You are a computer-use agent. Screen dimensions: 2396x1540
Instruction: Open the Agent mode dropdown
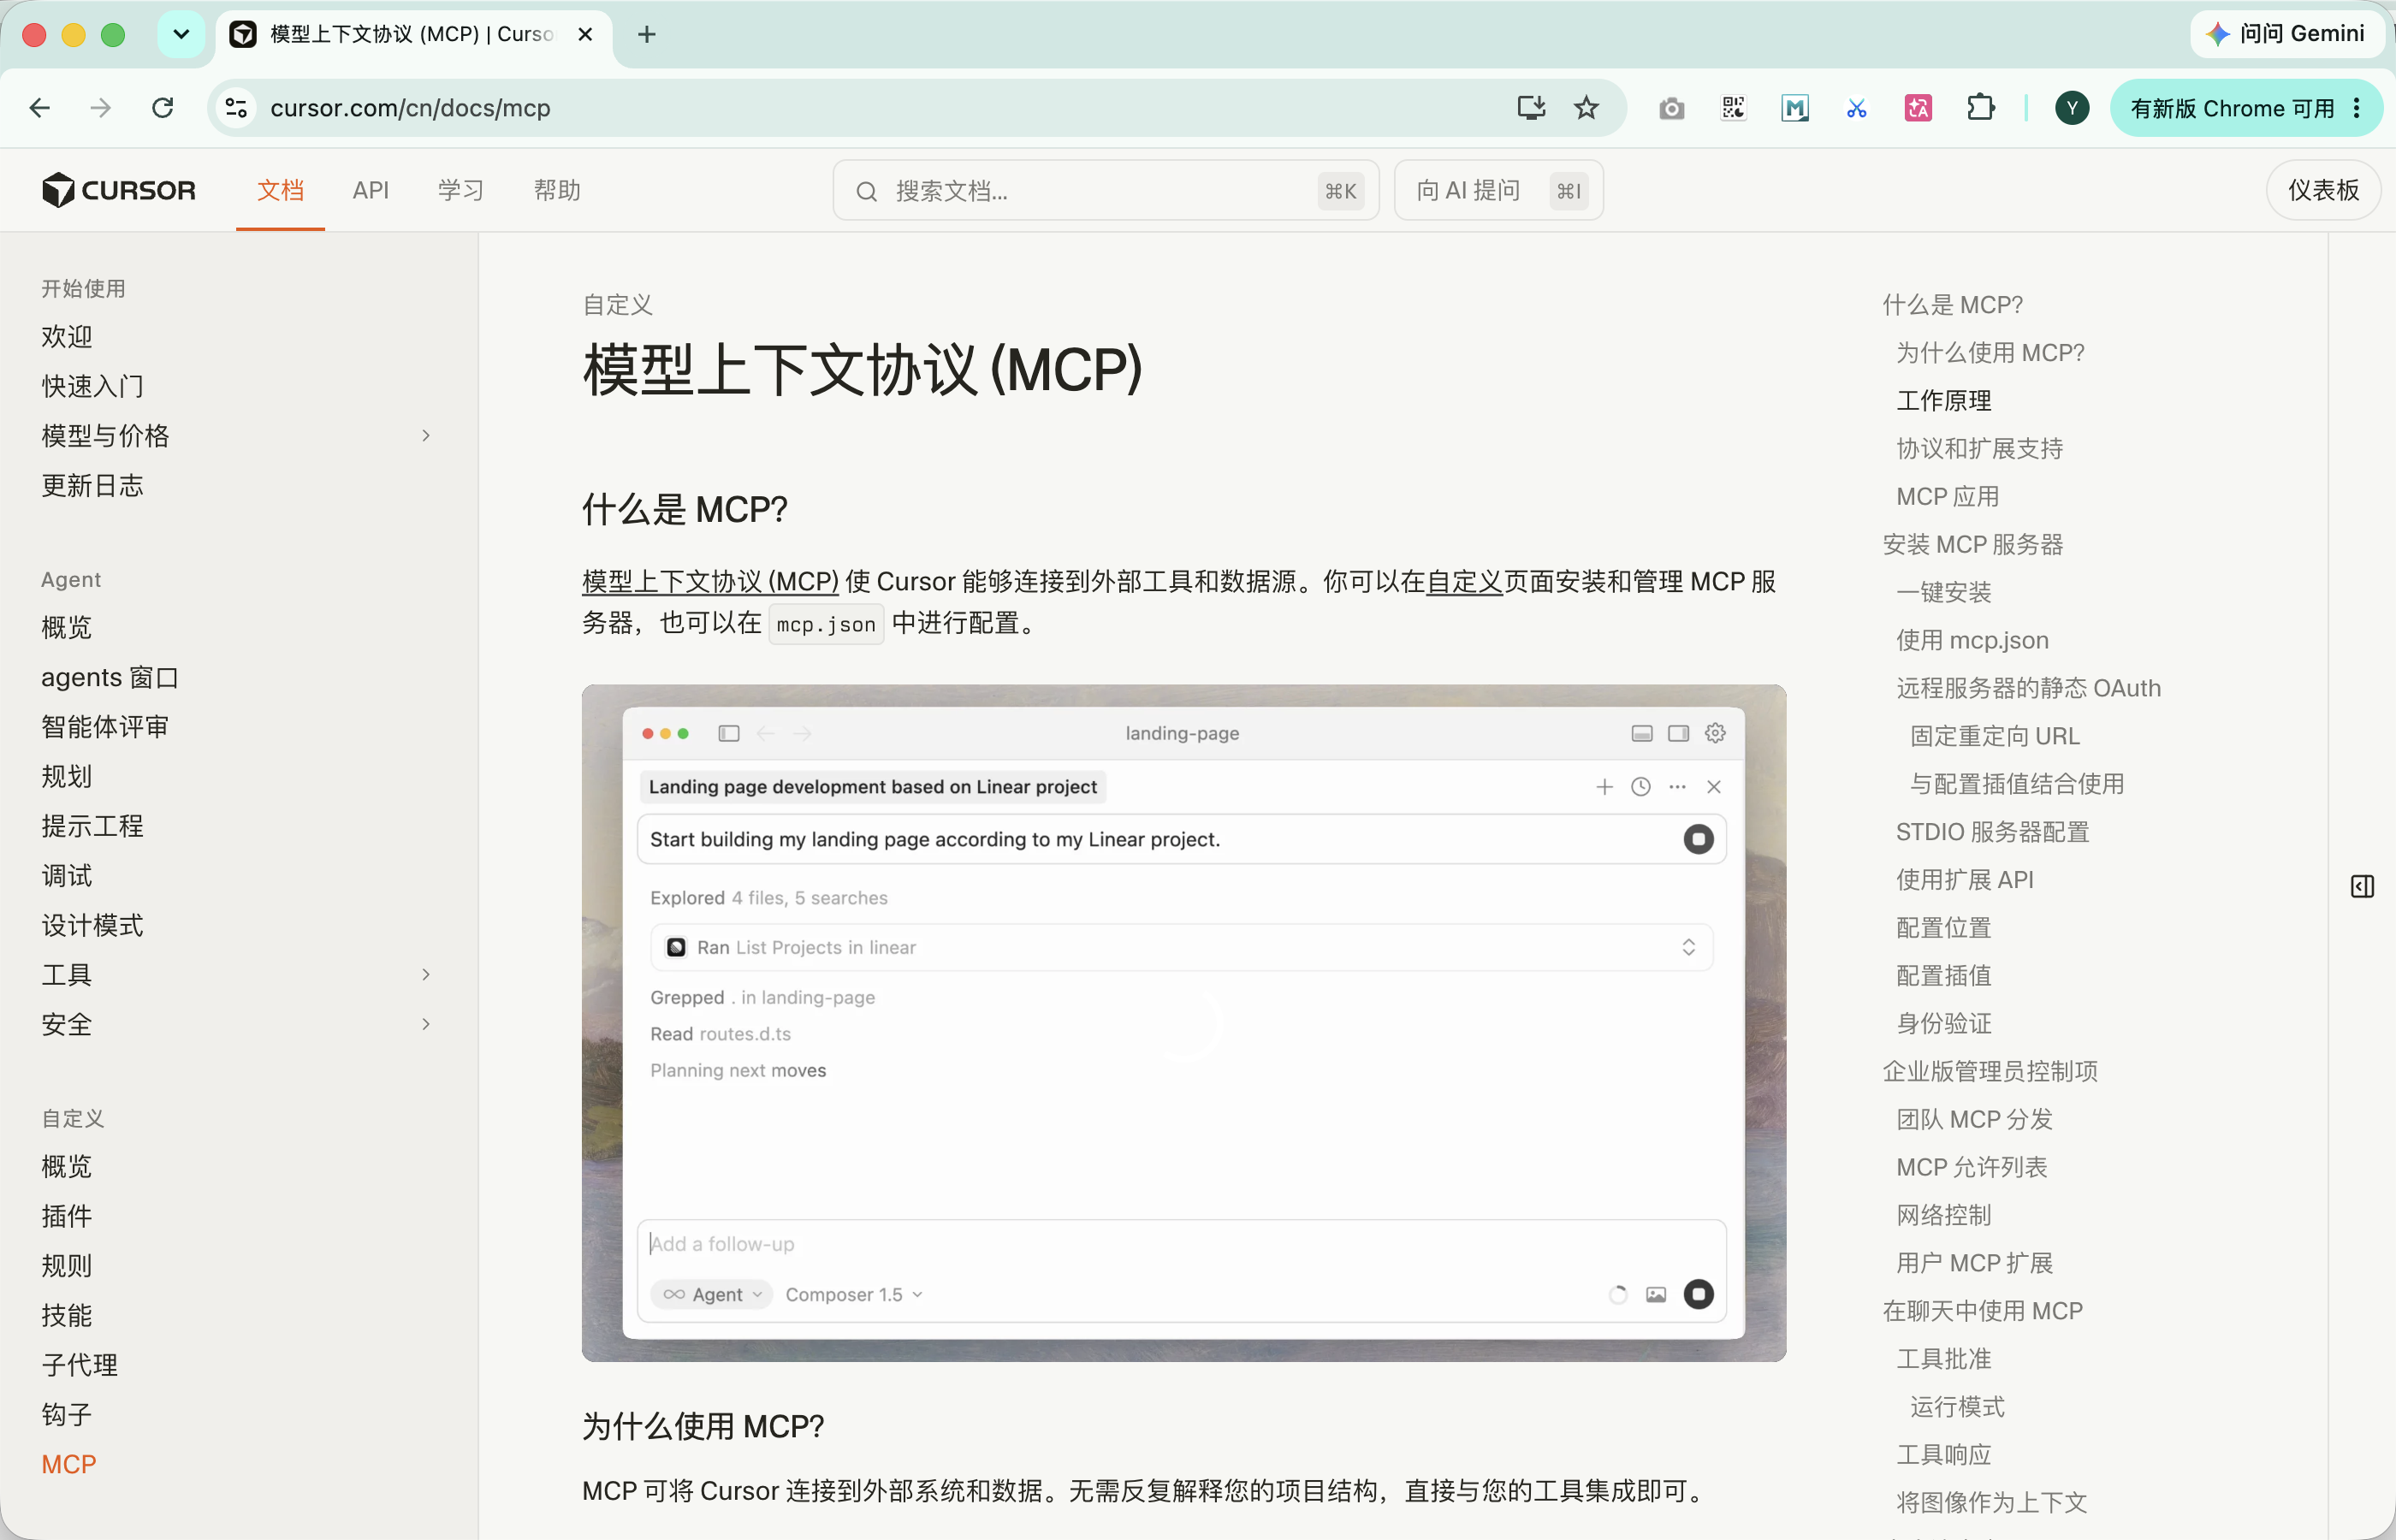(x=711, y=1294)
